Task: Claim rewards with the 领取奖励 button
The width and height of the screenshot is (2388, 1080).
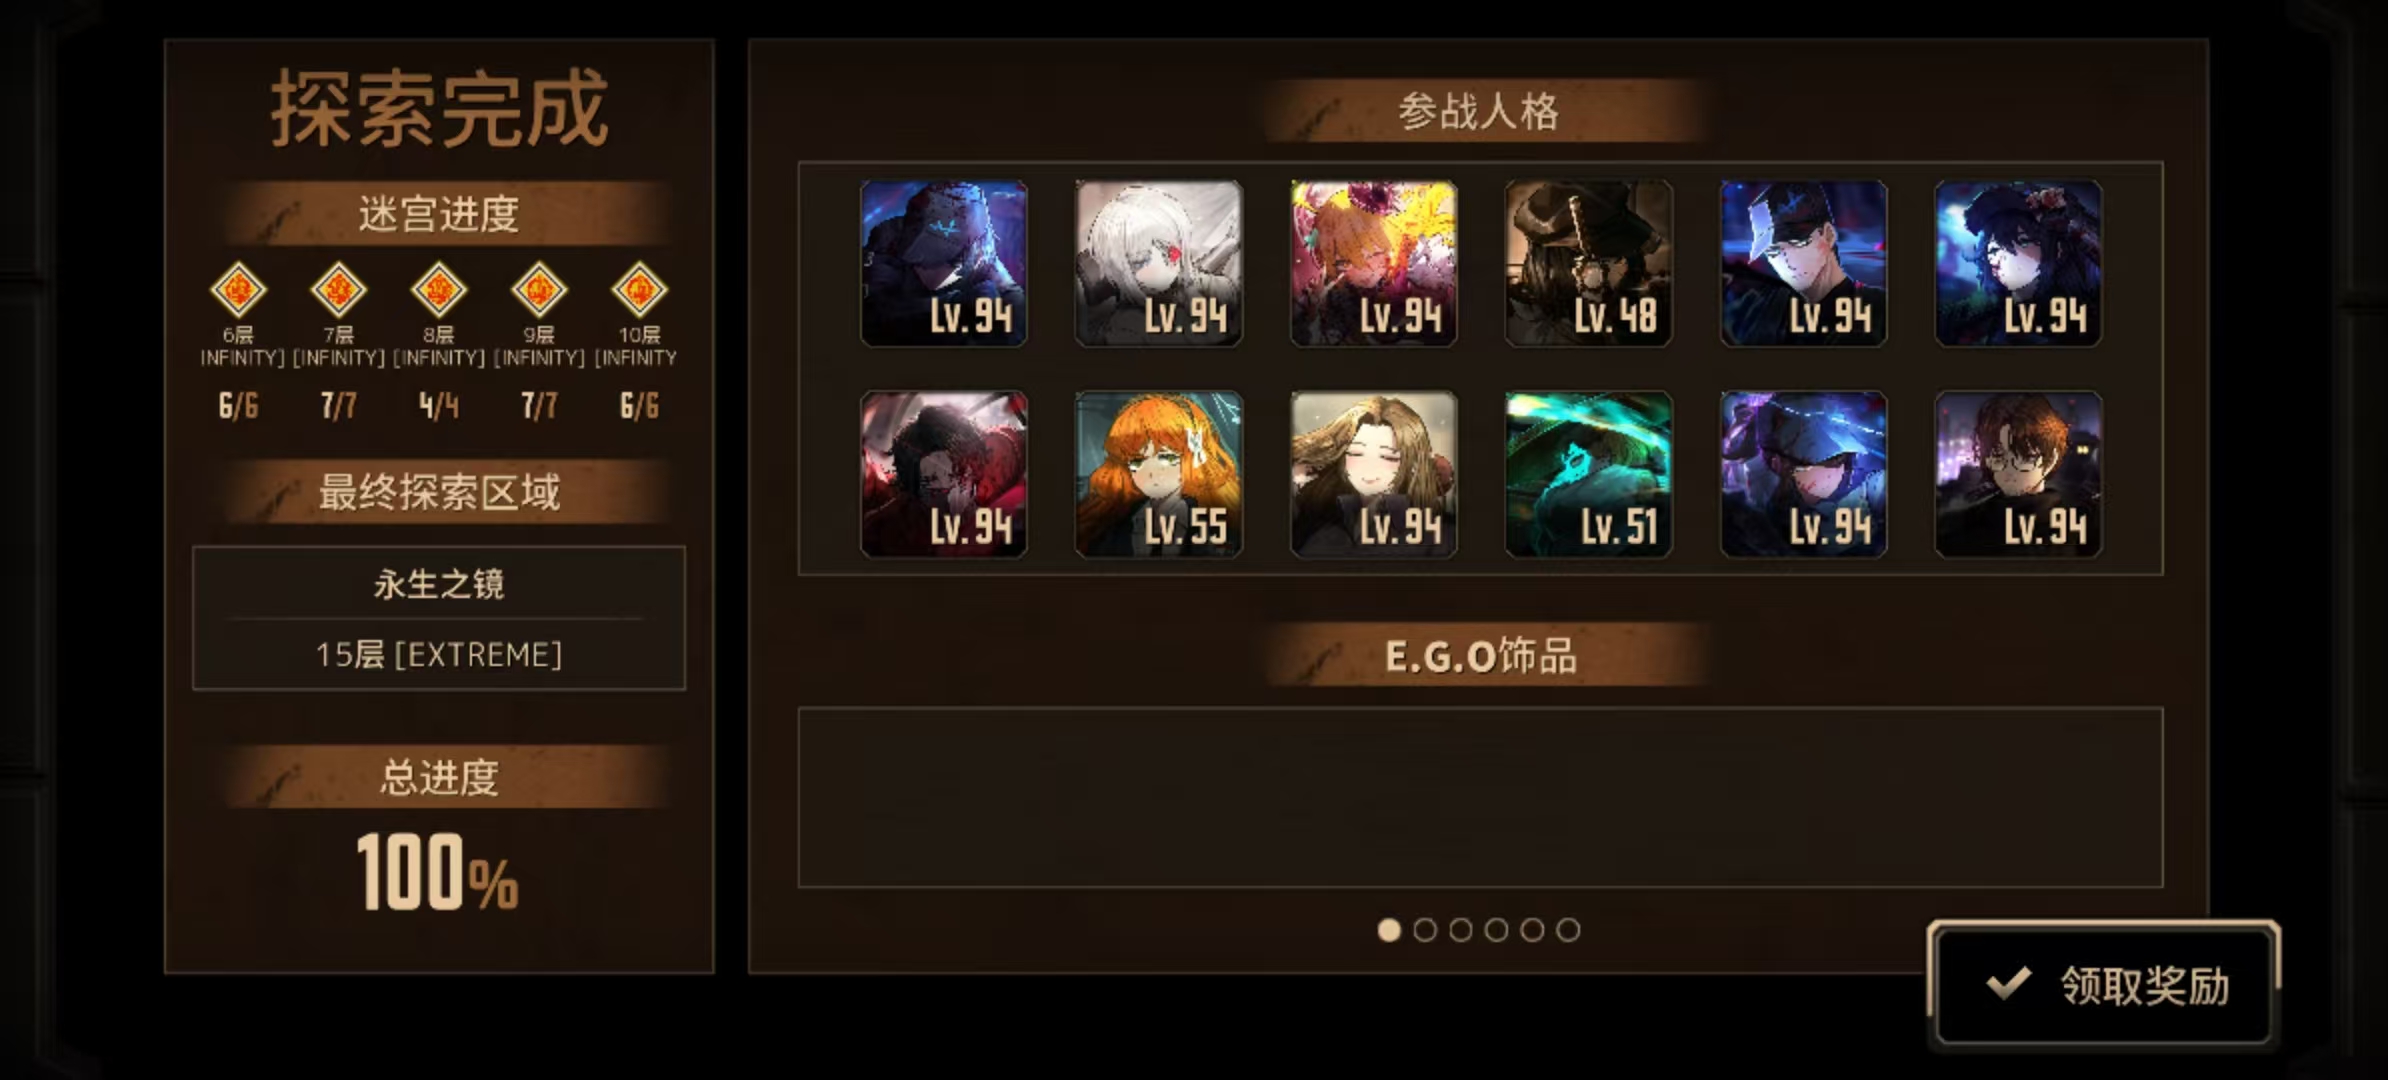Action: click(x=2104, y=985)
